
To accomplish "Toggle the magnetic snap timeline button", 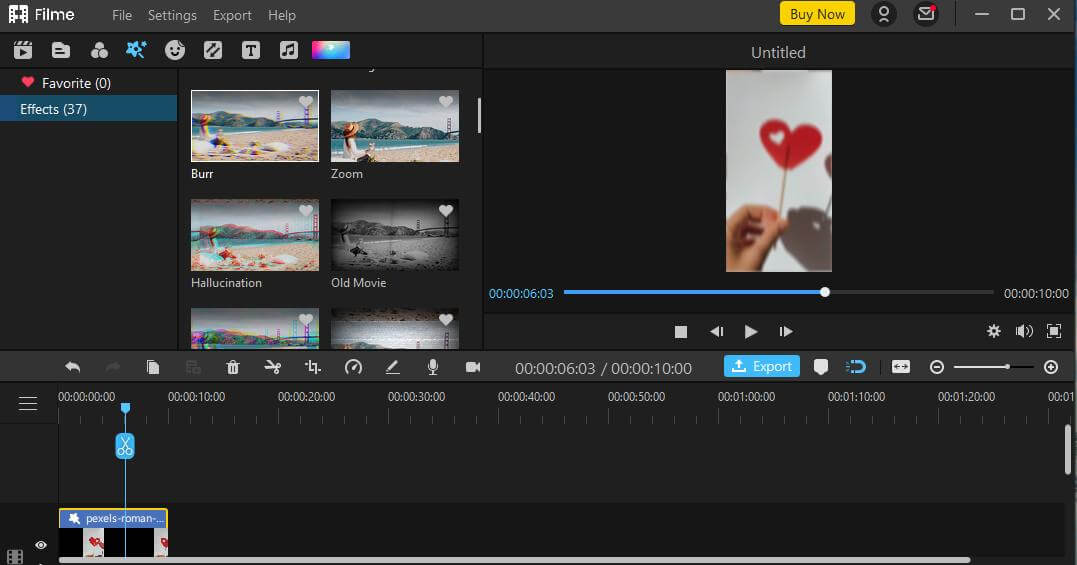I will pos(856,367).
